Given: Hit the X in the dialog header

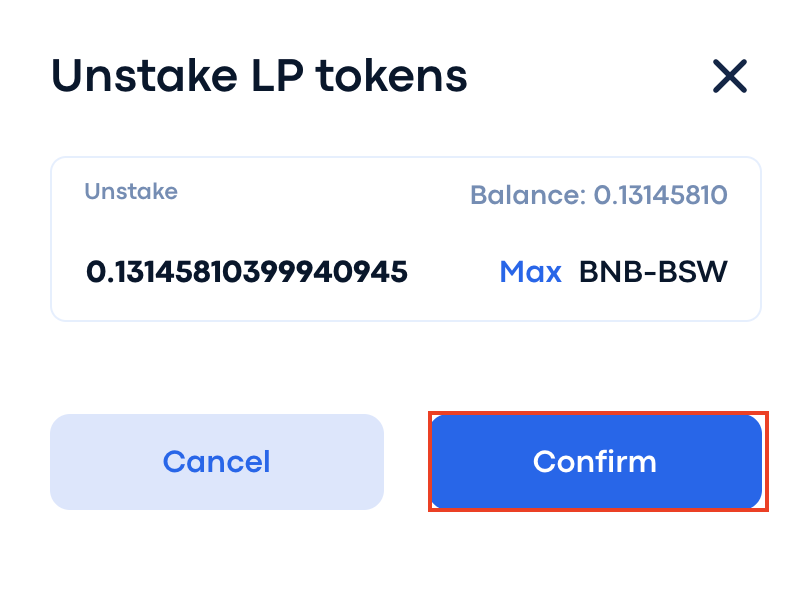Looking at the screenshot, I should (730, 76).
